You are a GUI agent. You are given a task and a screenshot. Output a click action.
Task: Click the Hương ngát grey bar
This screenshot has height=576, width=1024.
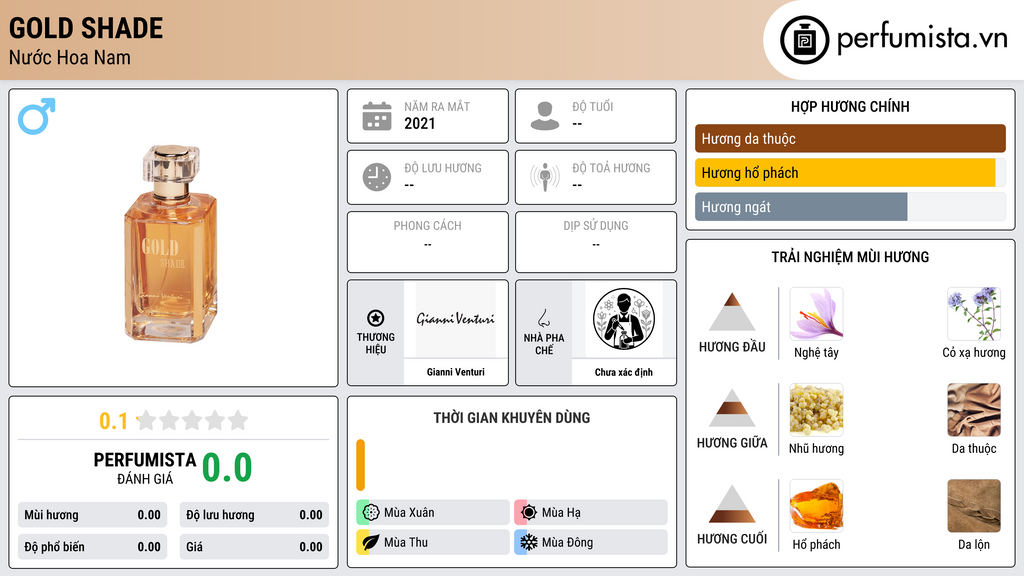tap(801, 207)
